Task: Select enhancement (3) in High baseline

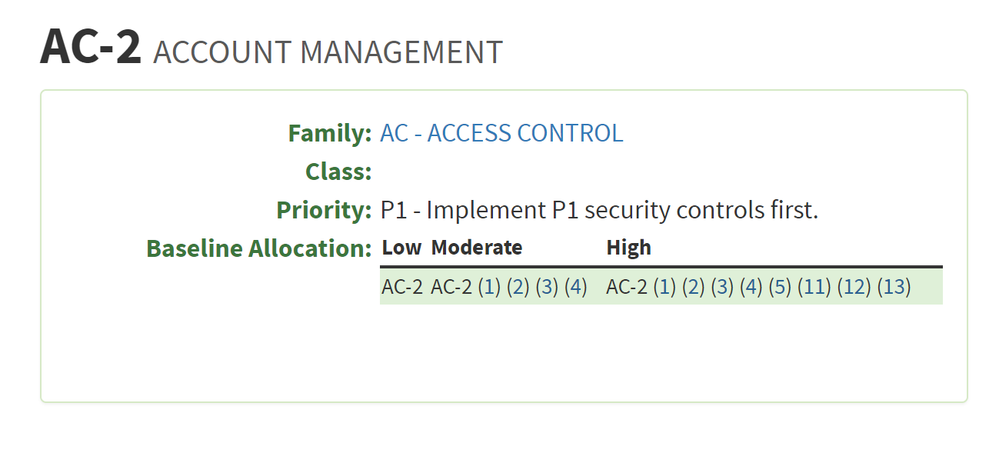Action: click(722, 288)
